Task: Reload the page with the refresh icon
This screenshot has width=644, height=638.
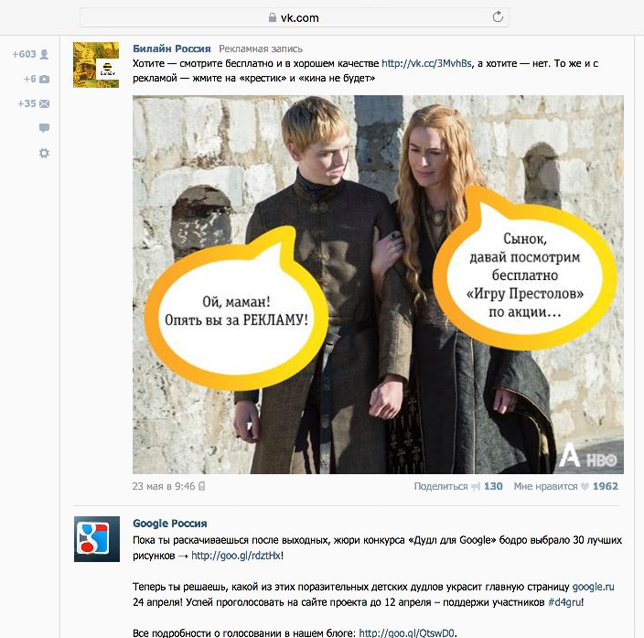Action: click(497, 17)
